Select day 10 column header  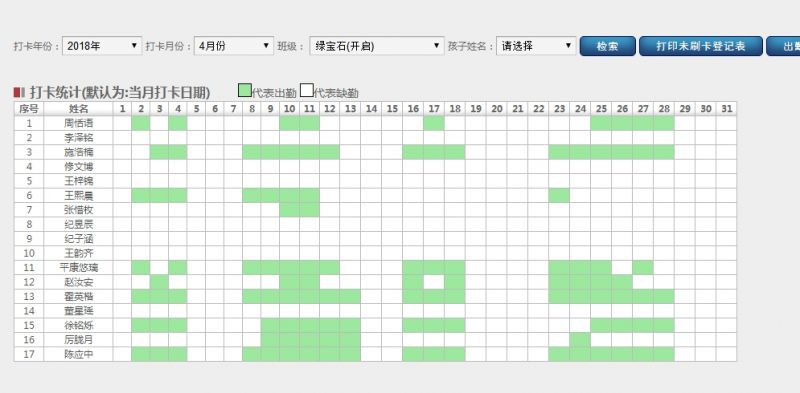click(289, 109)
